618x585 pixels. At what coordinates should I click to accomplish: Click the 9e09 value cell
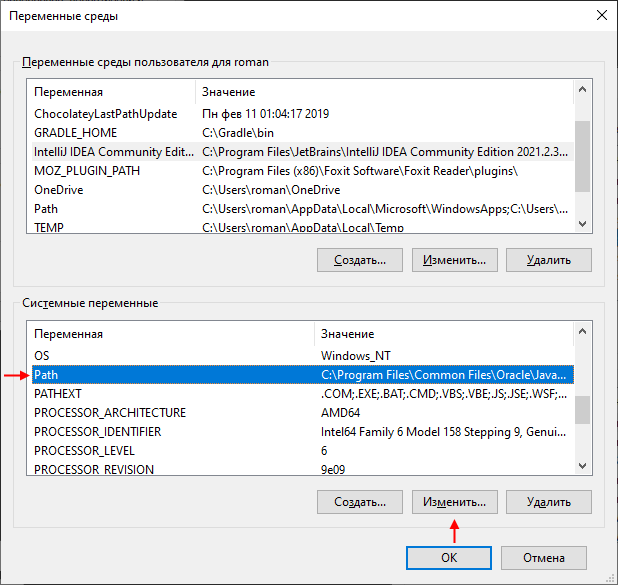coord(333,469)
